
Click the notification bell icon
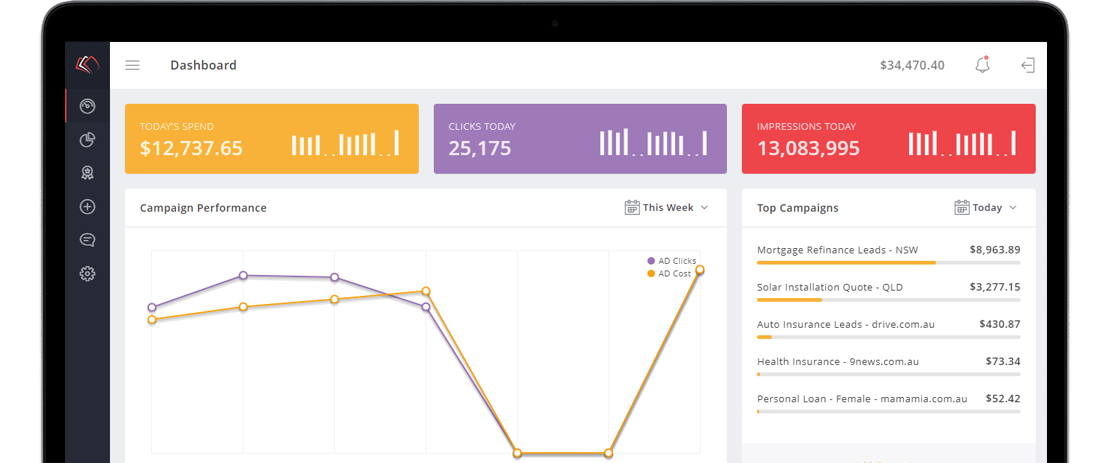click(x=982, y=65)
